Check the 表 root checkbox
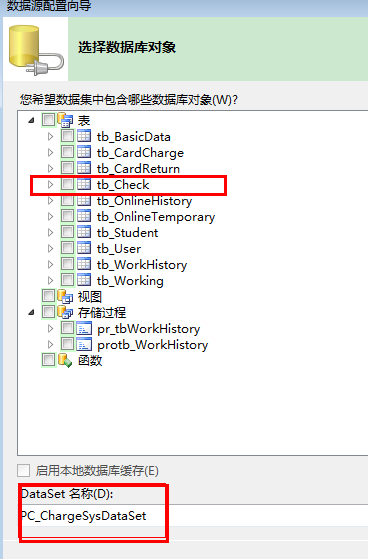This screenshot has width=368, height=559. point(48,120)
